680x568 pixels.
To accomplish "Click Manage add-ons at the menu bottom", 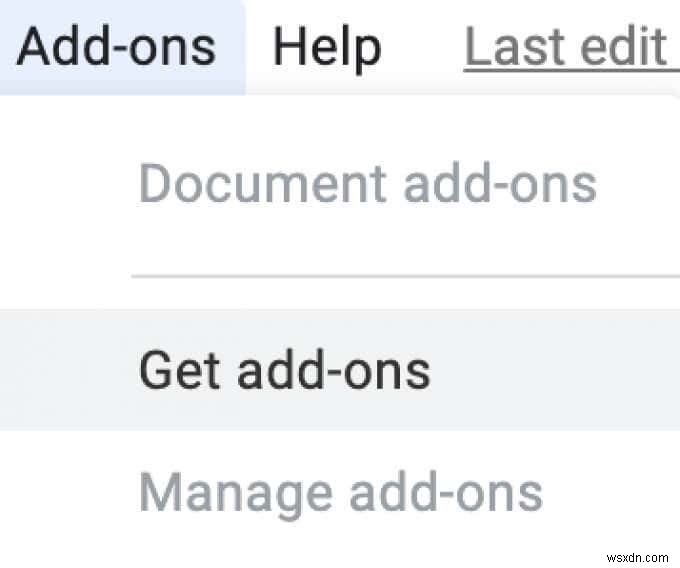I will (x=341, y=491).
